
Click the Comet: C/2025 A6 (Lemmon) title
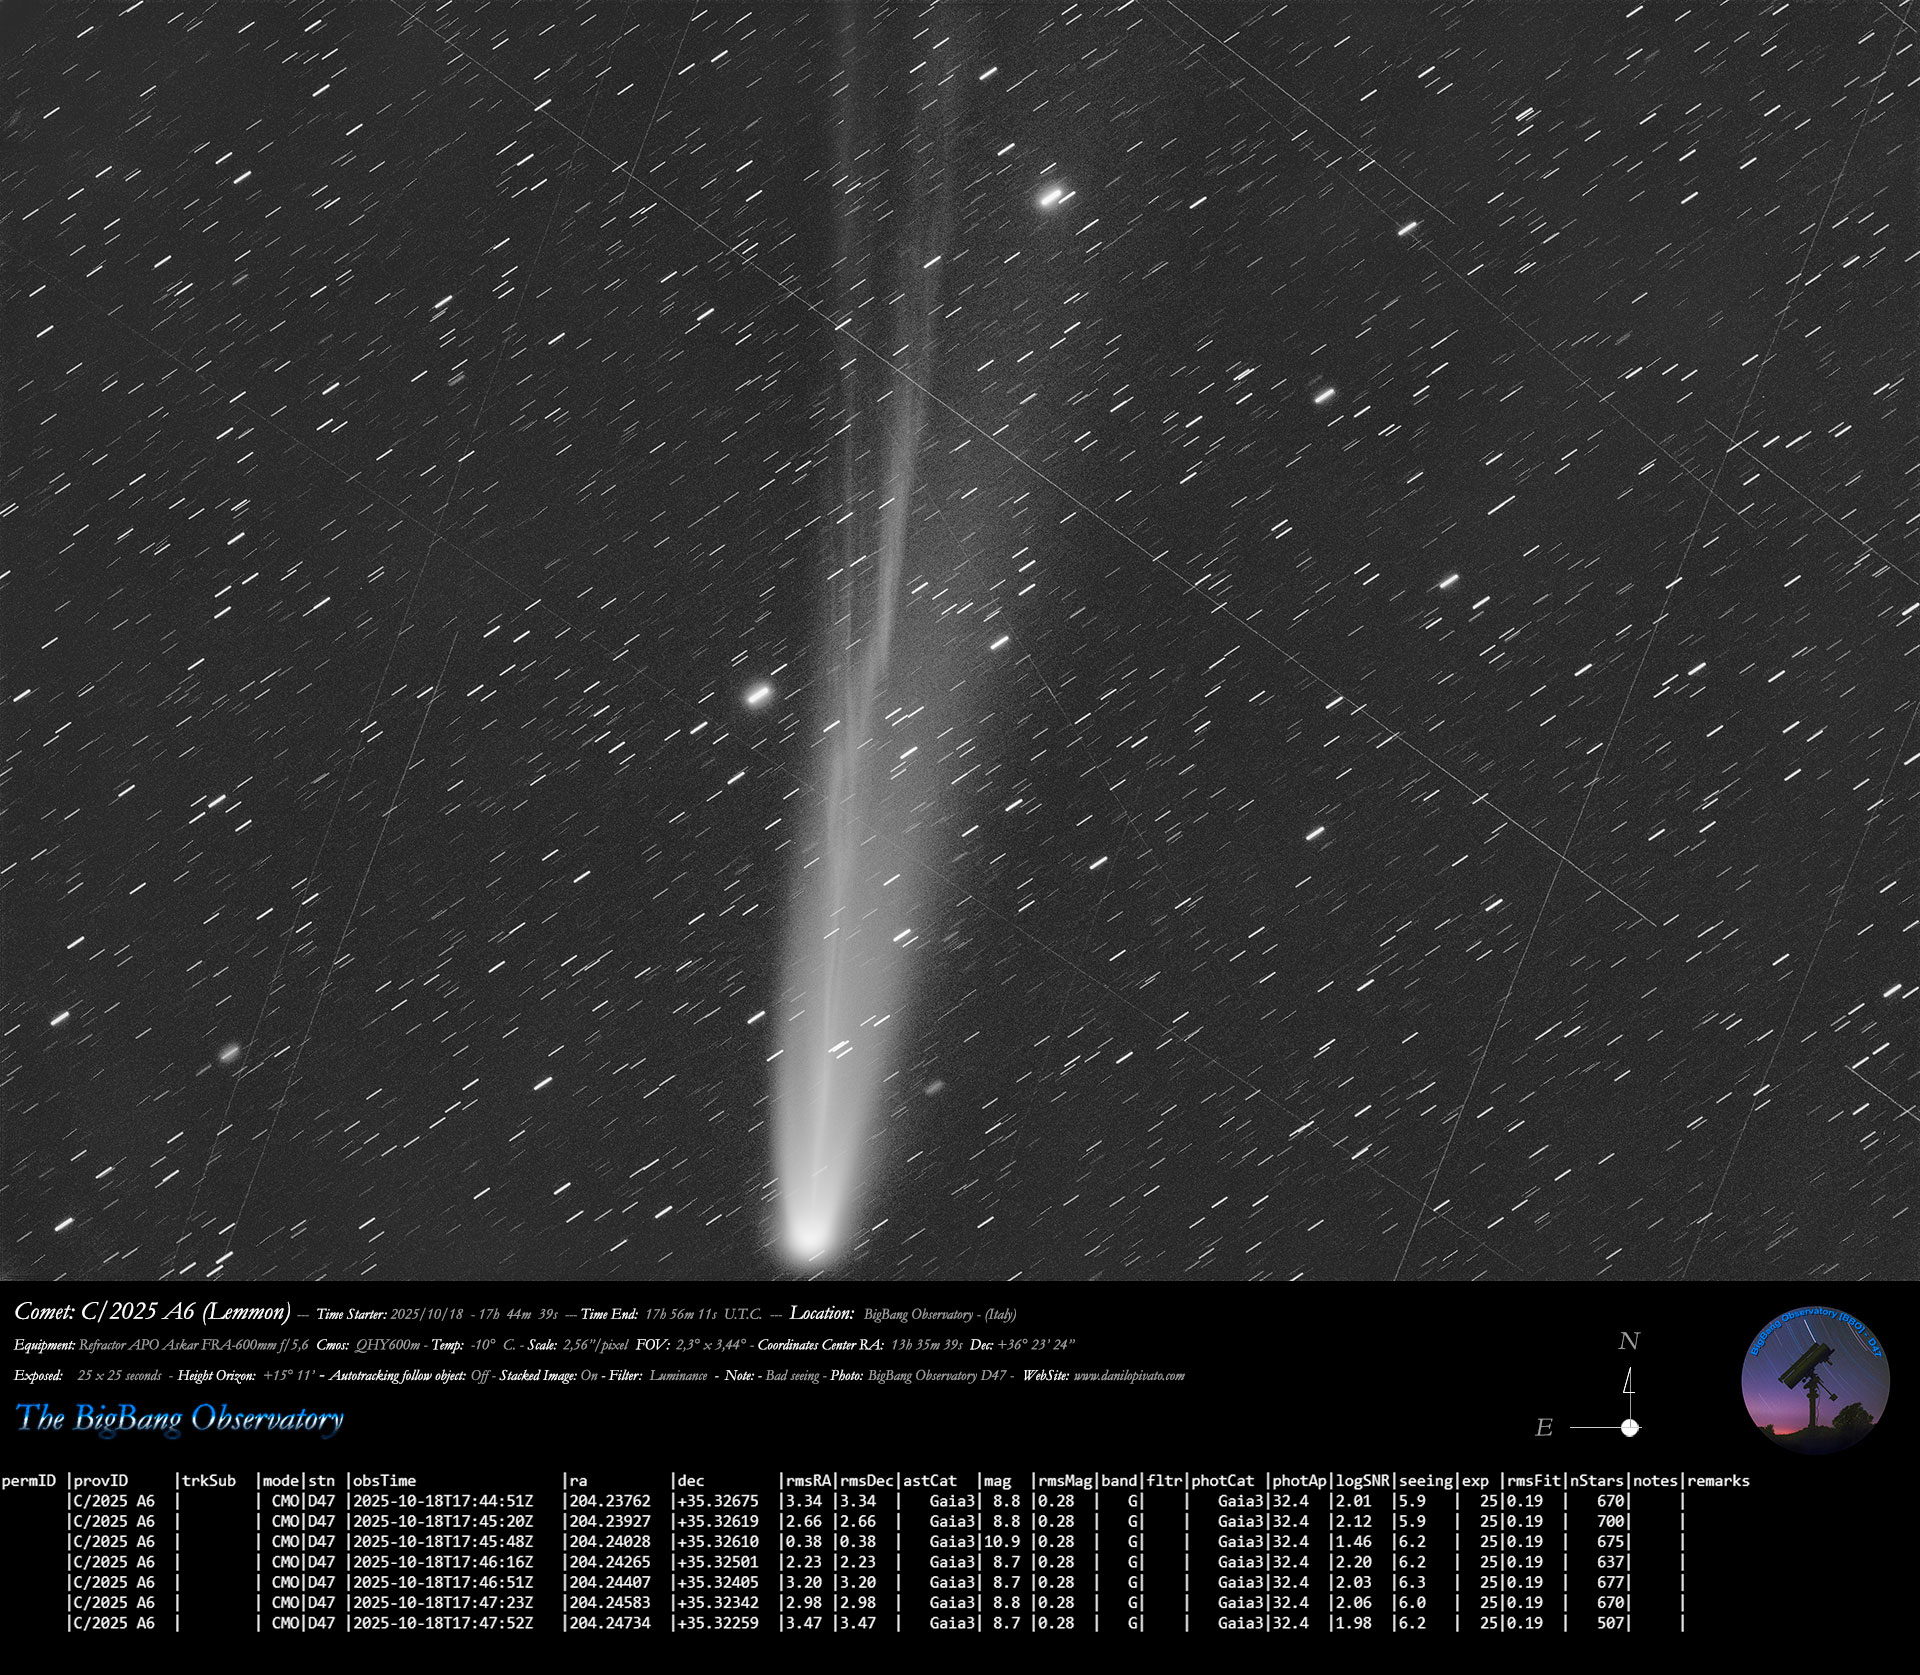click(152, 1312)
